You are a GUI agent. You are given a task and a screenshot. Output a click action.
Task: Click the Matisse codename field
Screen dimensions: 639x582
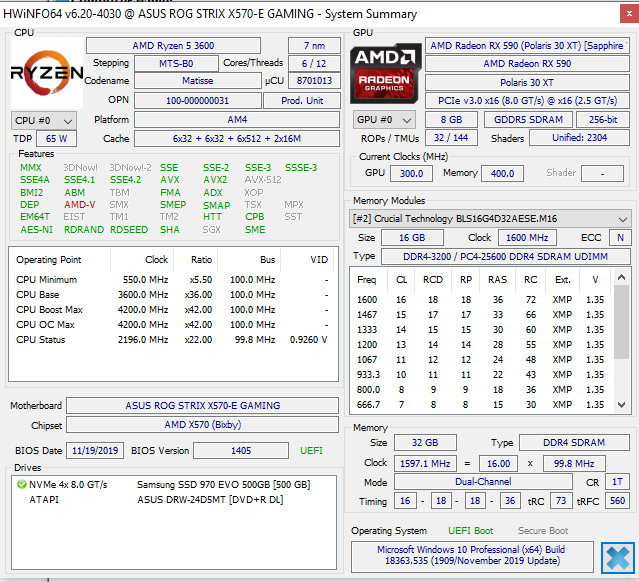pyautogui.click(x=198, y=81)
